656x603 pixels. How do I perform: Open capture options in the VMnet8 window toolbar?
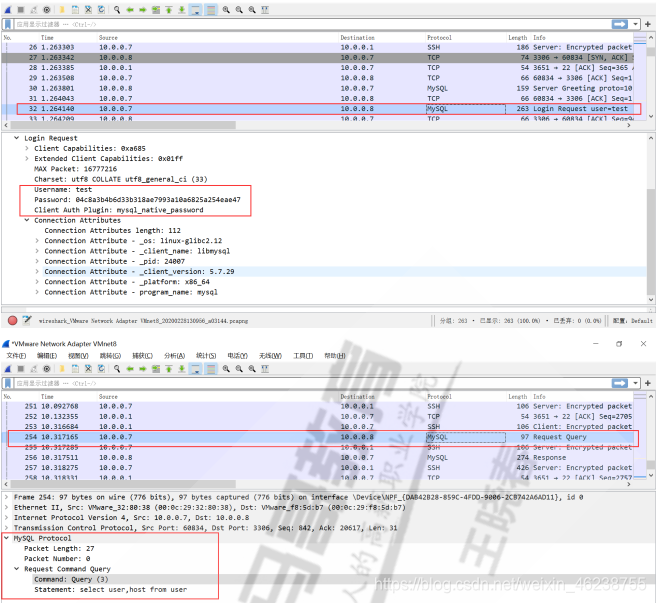46,369
